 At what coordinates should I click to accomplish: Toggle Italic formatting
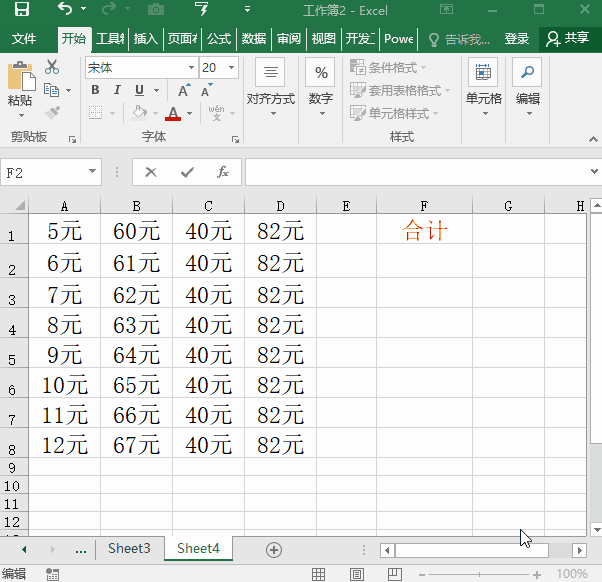point(116,90)
